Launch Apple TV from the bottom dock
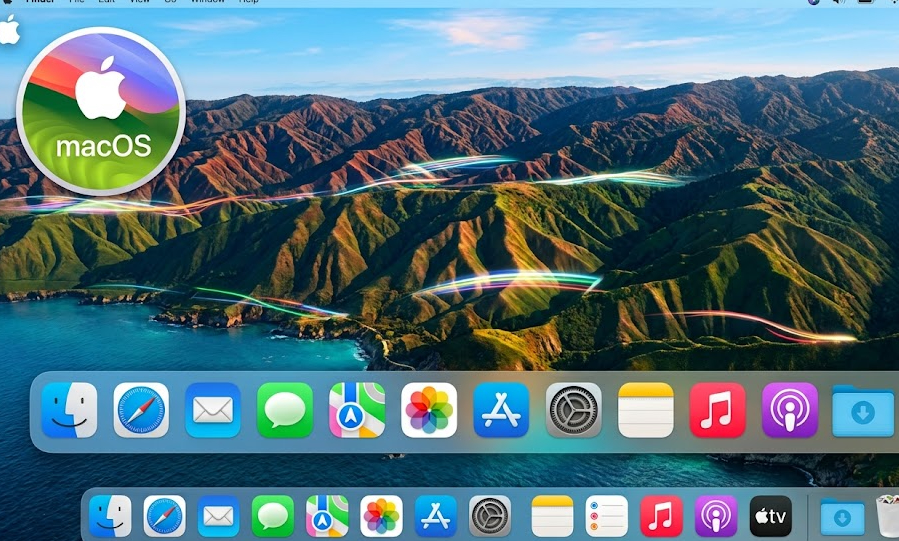Image resolution: width=899 pixels, height=541 pixels. pyautogui.click(x=771, y=516)
